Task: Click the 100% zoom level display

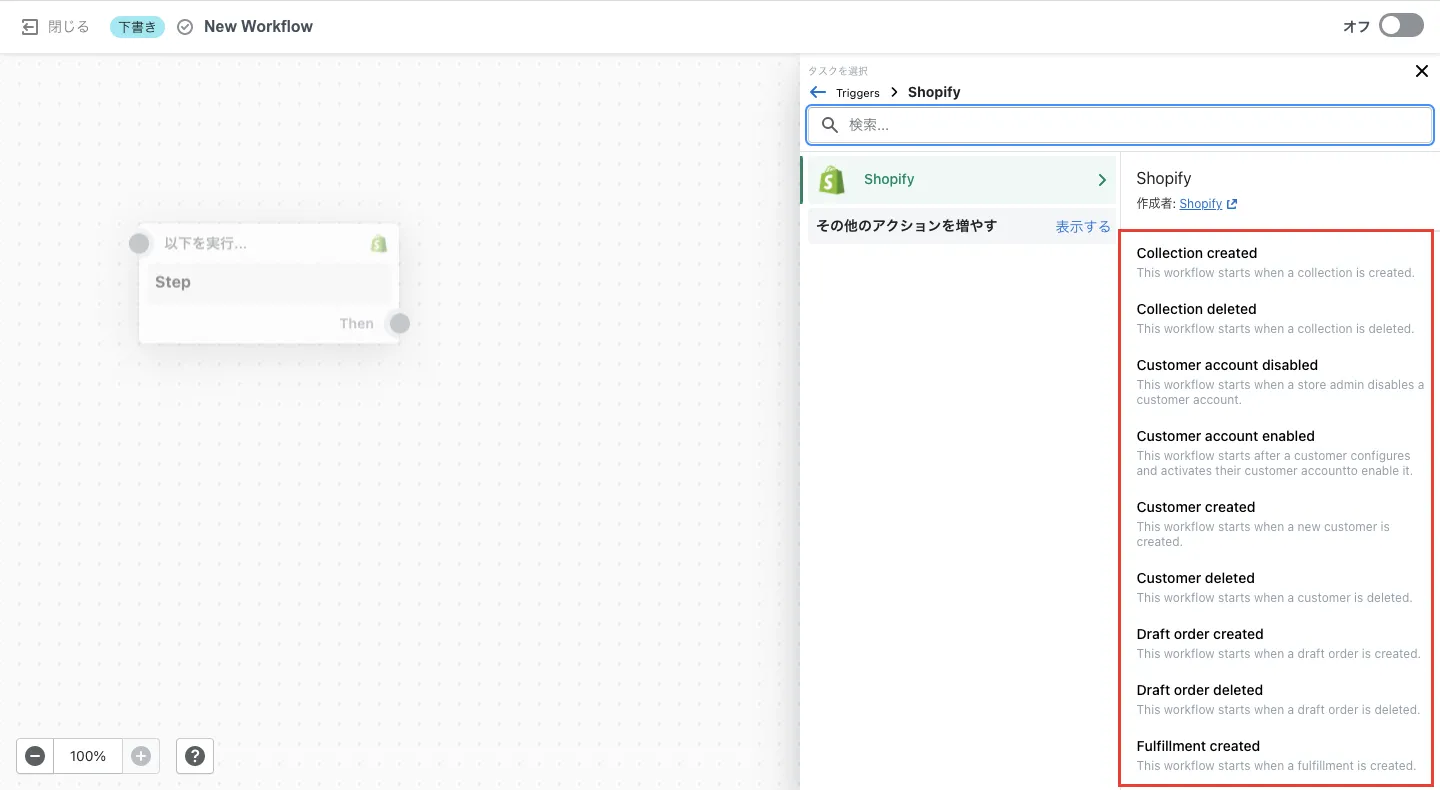Action: pyautogui.click(x=88, y=756)
